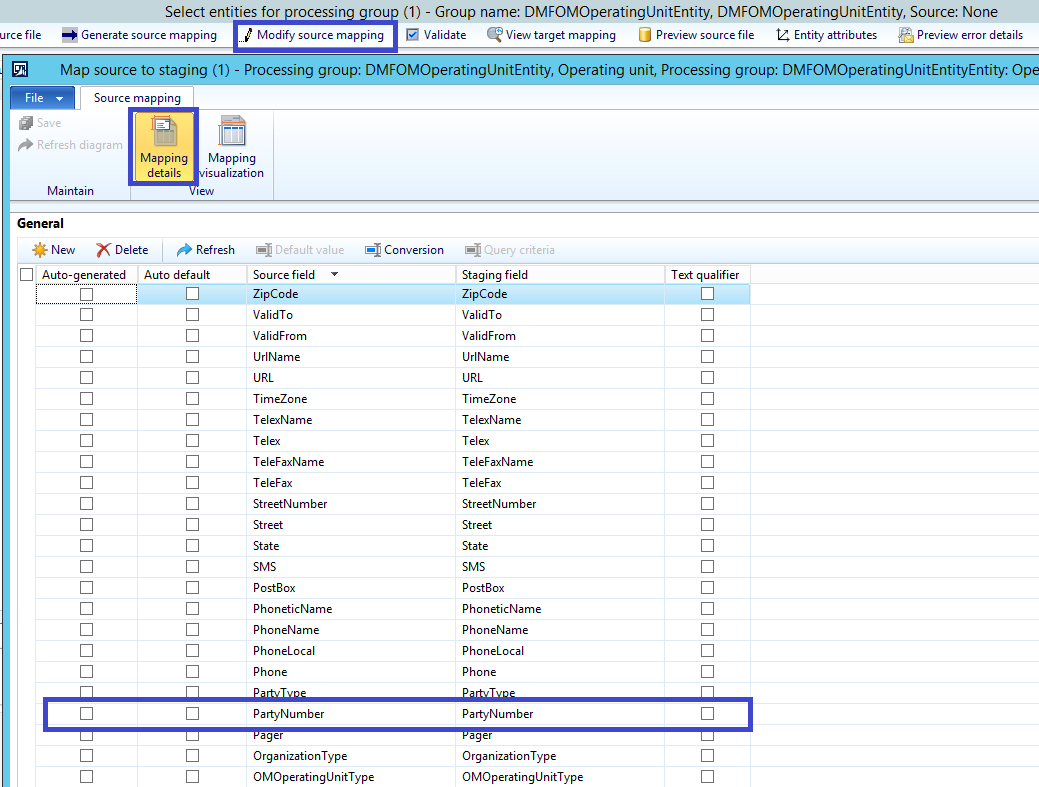Check the select-all checkbox in the grid header
1039x787 pixels.
(25, 274)
